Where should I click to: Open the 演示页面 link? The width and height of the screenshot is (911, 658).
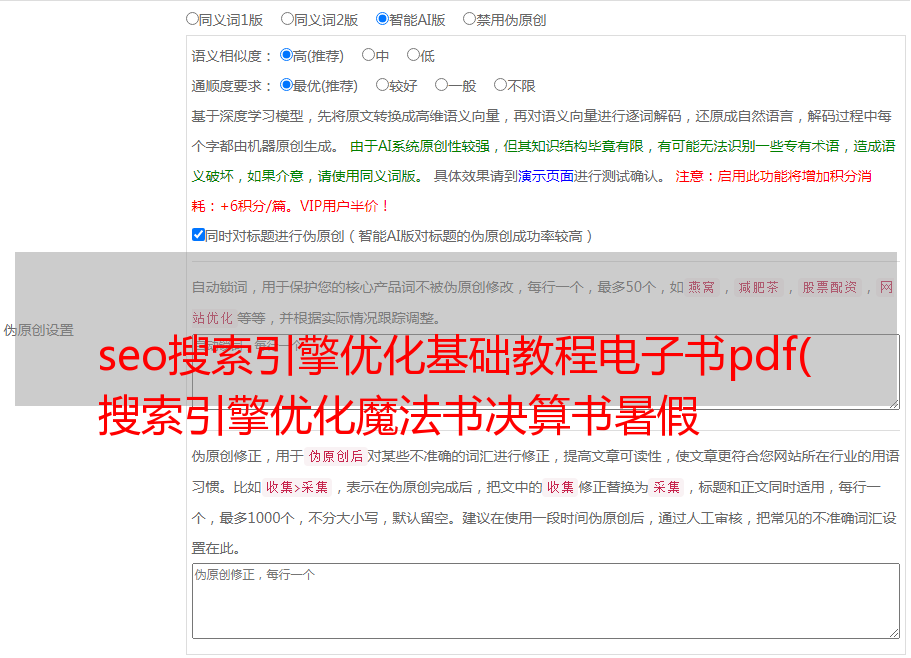coord(546,176)
